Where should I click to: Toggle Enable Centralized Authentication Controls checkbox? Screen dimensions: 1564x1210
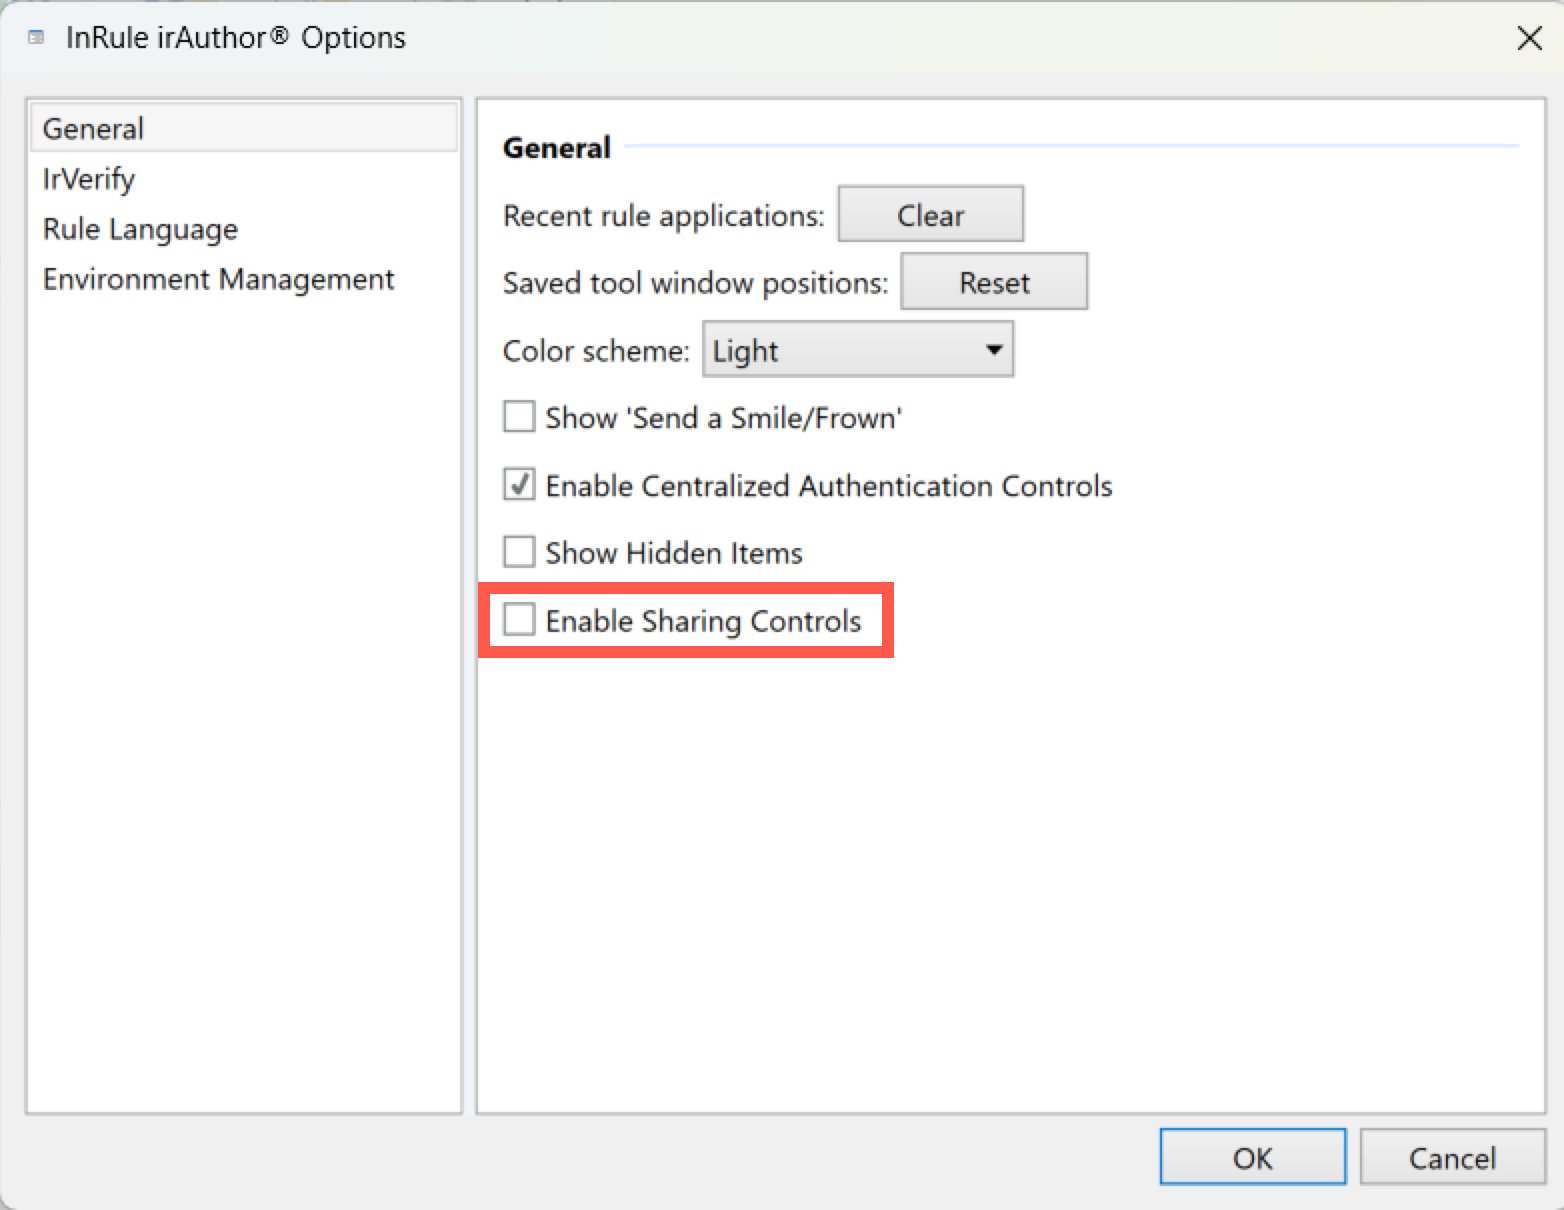point(519,485)
